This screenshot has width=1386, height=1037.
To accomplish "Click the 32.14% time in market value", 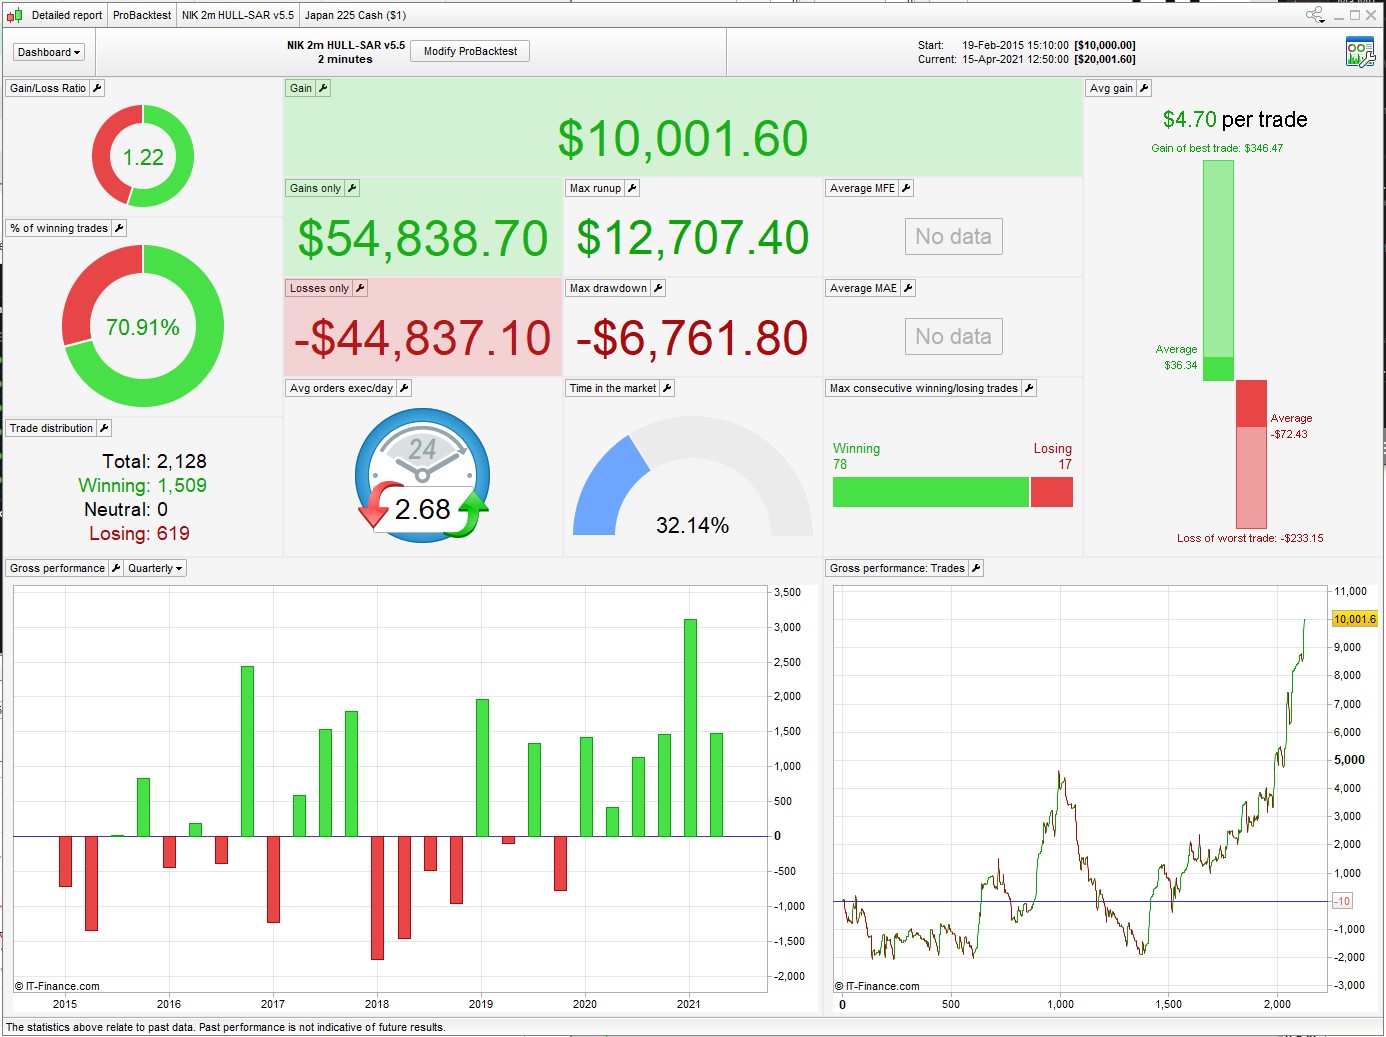I will pos(692,525).
